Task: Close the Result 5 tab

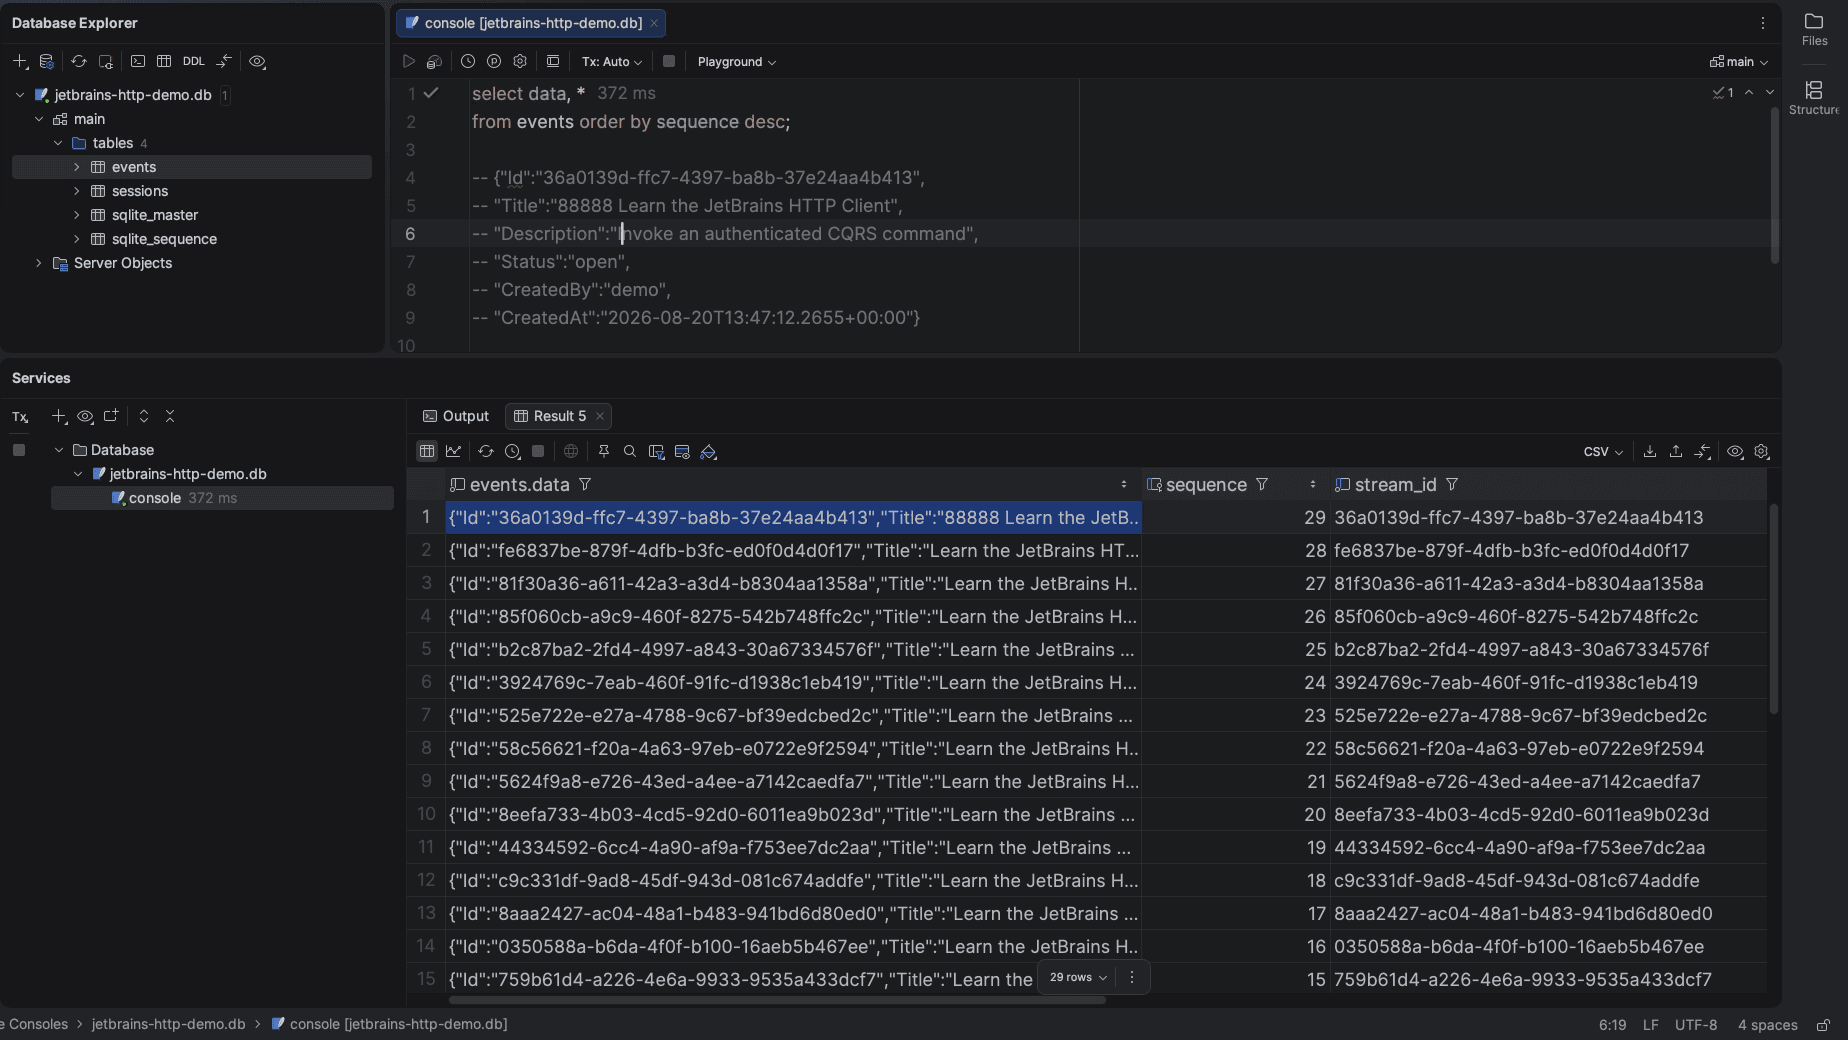Action: 600,416
